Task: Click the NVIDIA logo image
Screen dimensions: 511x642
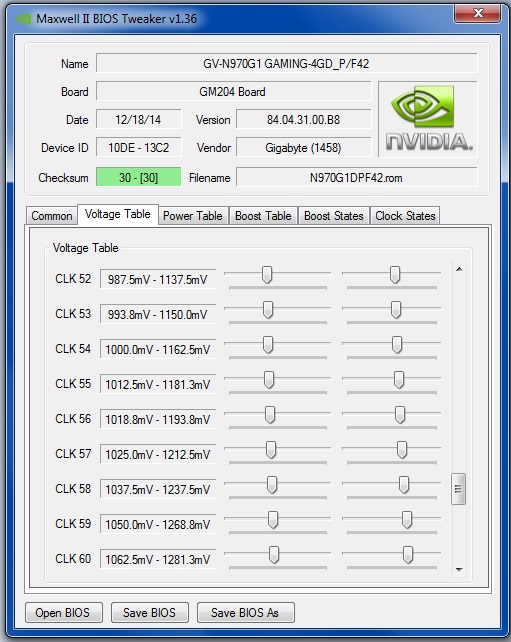Action: point(427,119)
